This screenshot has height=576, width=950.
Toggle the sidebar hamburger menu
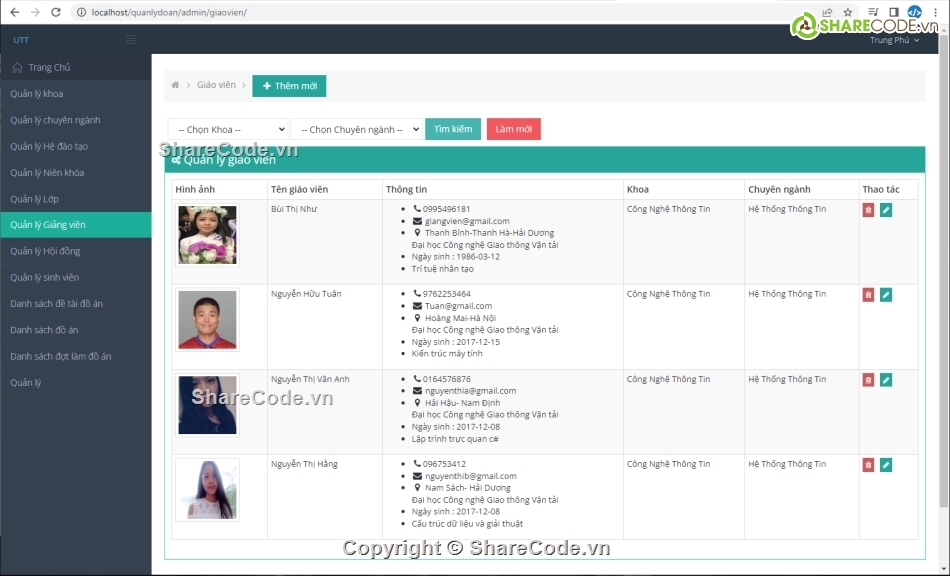coord(131,40)
